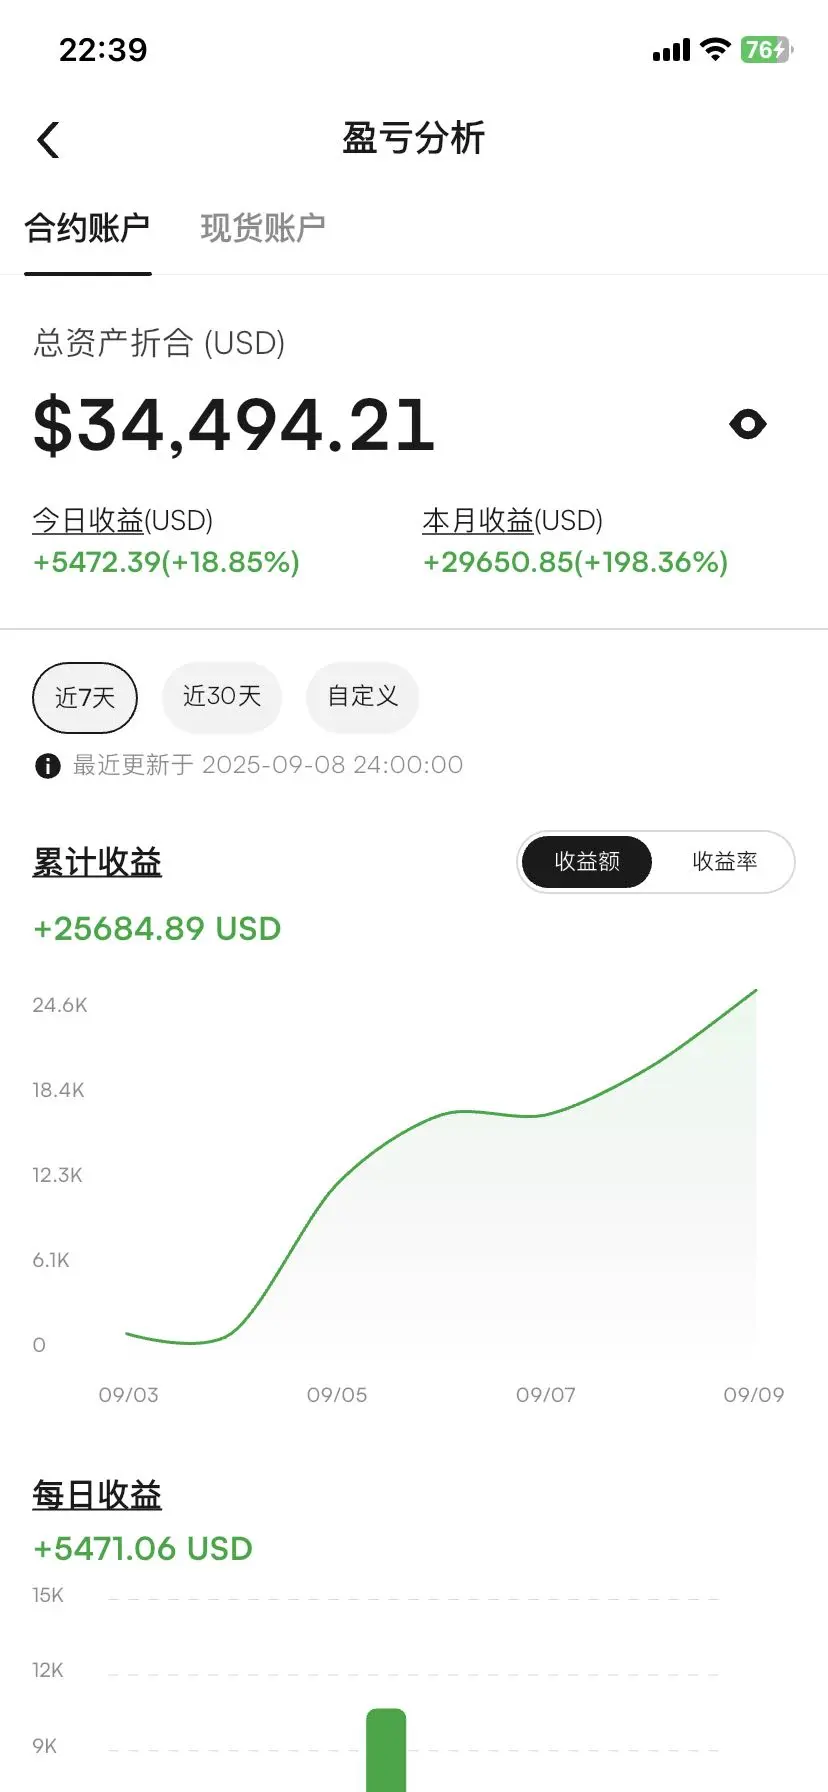Switch to the 现货账户 tab

coord(263,228)
